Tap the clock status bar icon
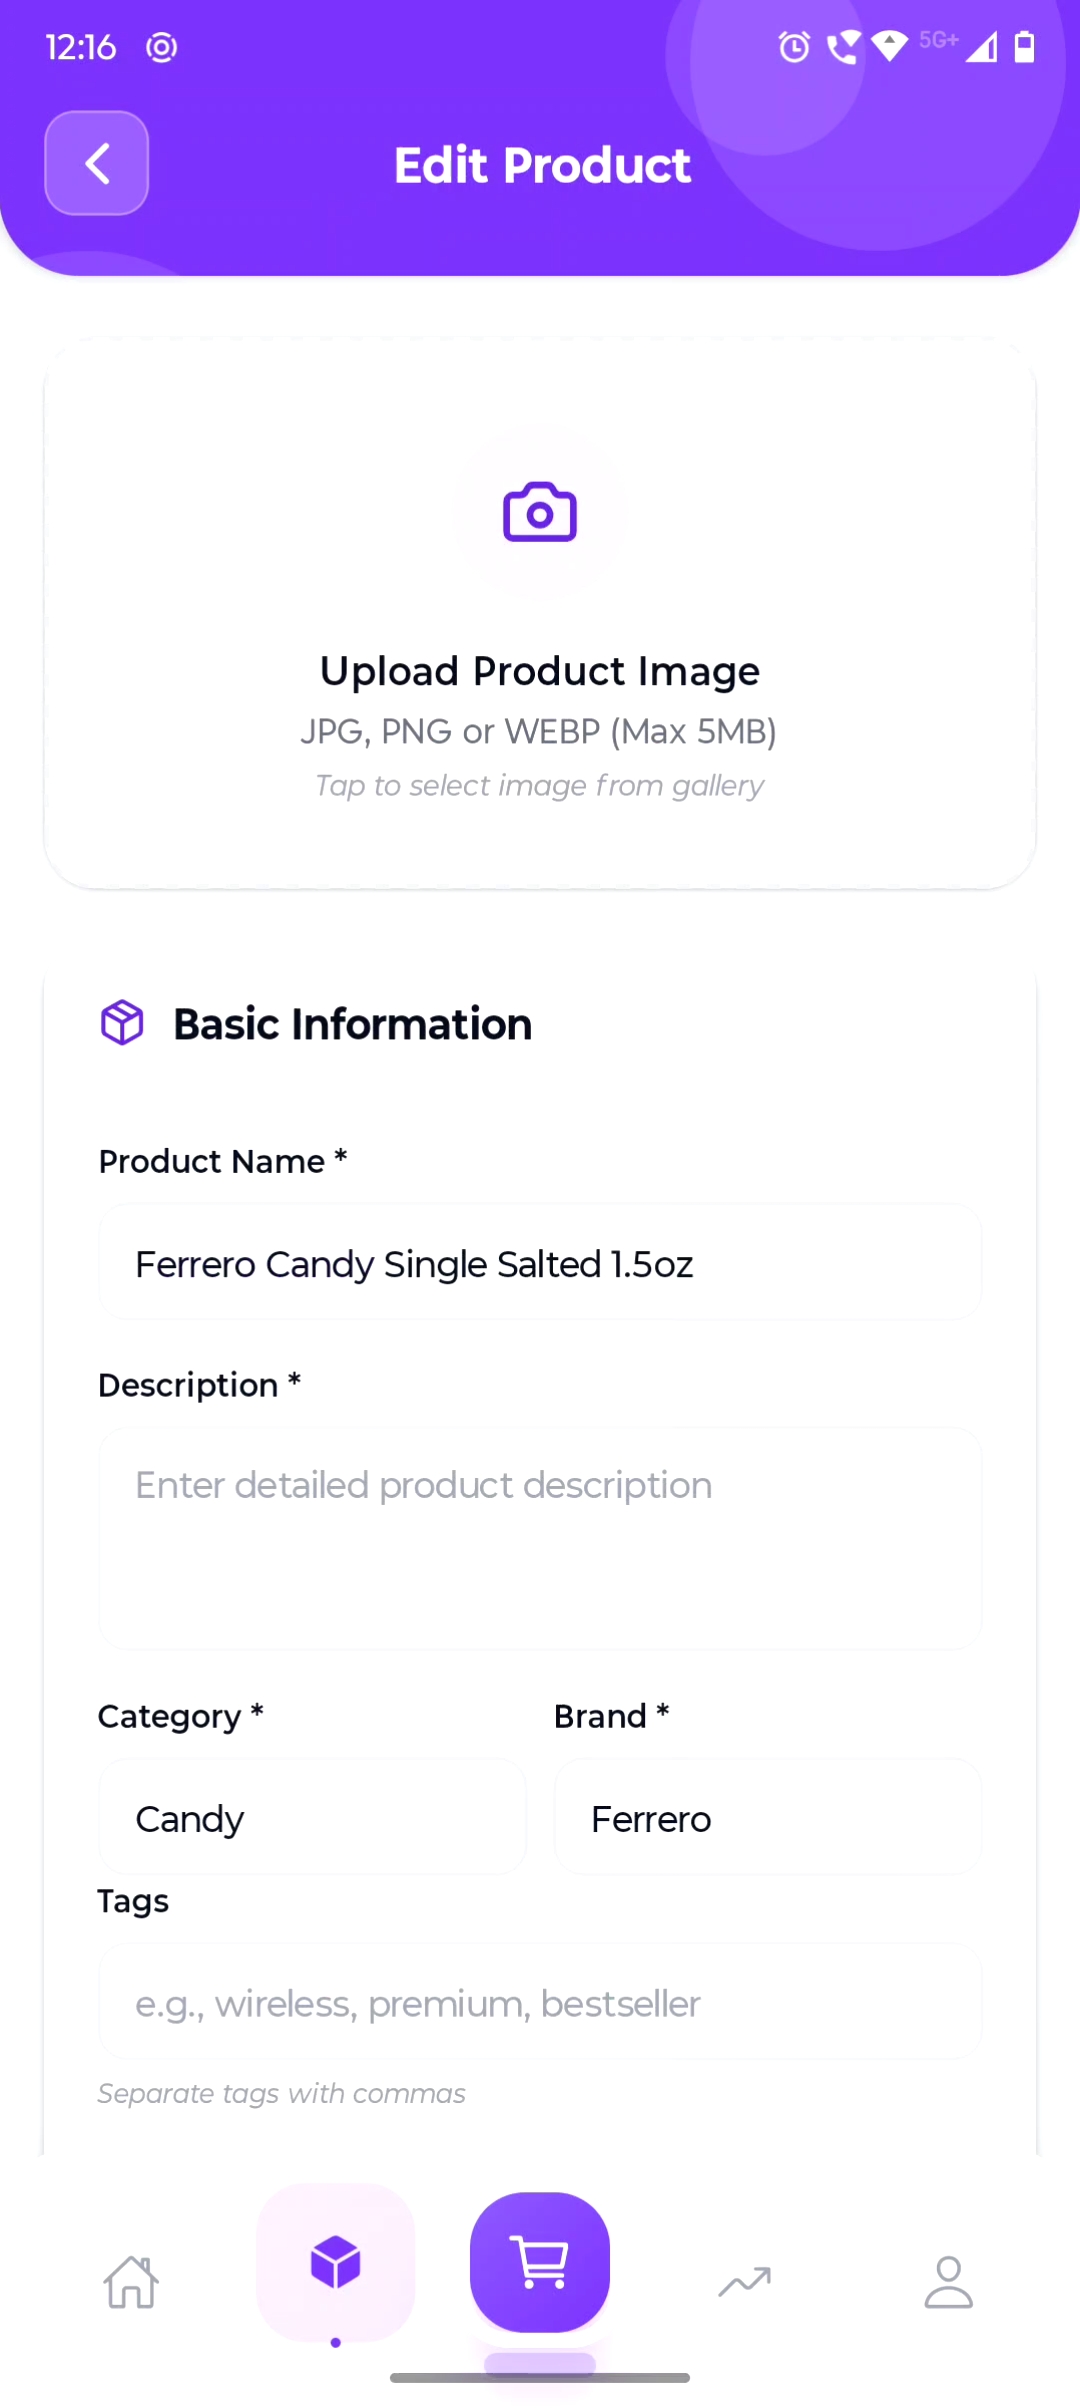1080x2408 pixels. pos(793,46)
